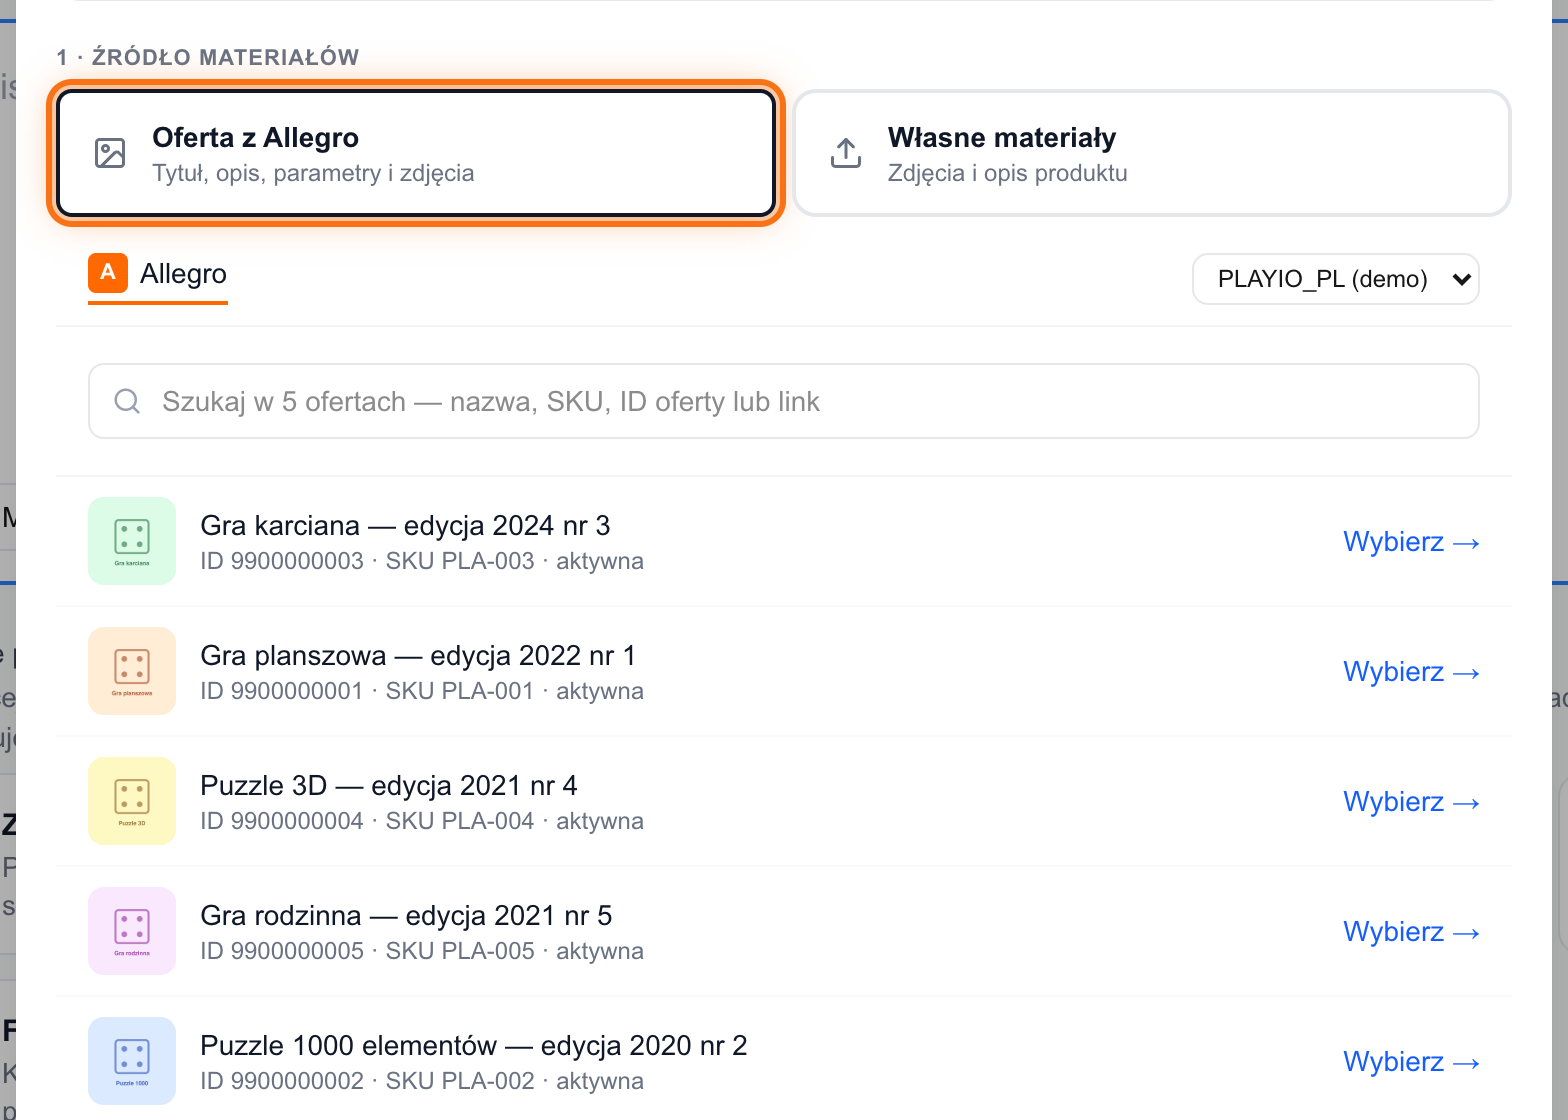The width and height of the screenshot is (1568, 1120).
Task: Click Wybierz for Puzzle 1000 elementów offer
Action: click(x=1411, y=1061)
